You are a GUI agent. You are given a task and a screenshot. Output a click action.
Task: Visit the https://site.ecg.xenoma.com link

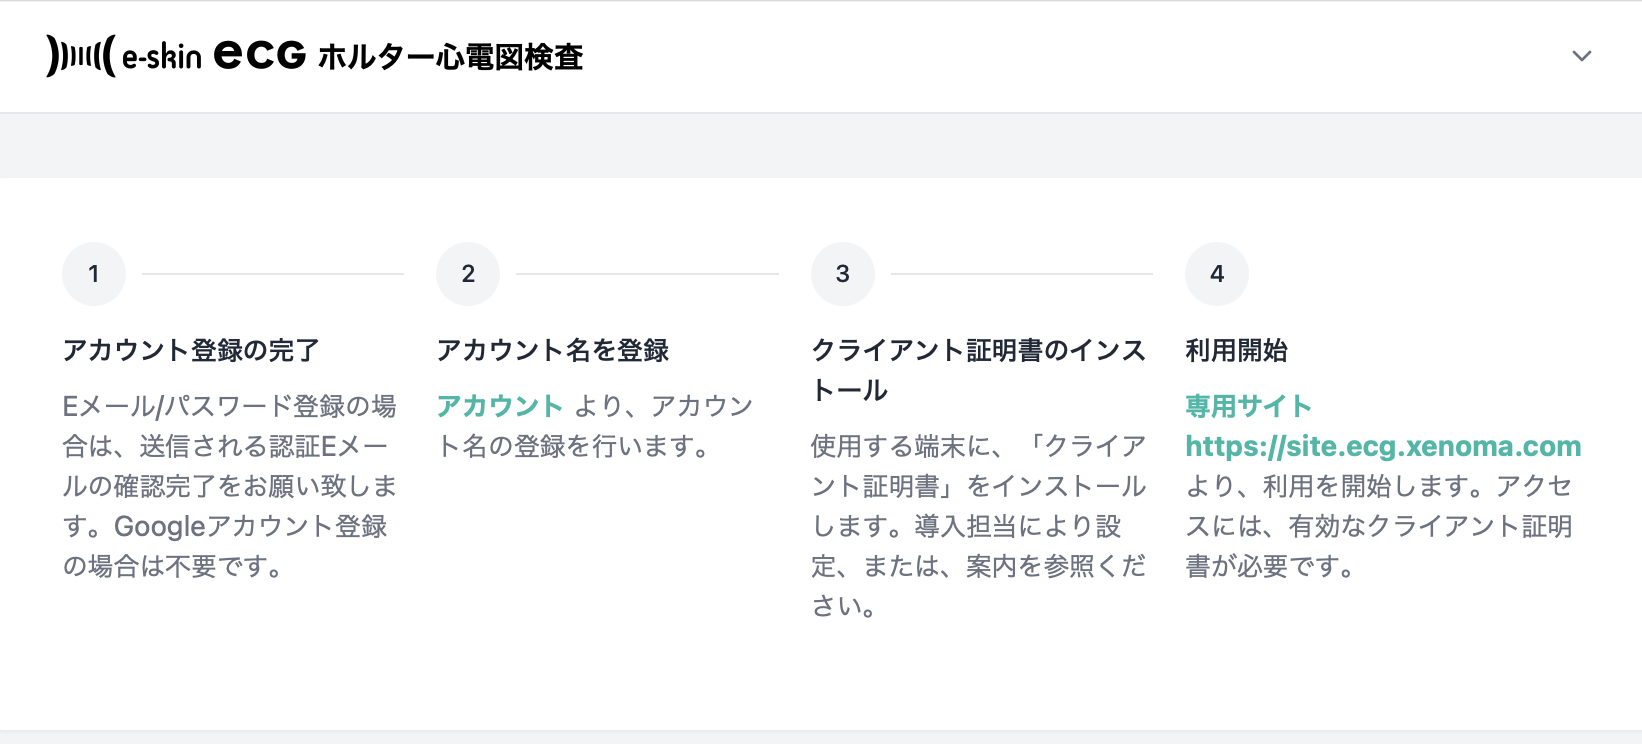(1383, 446)
